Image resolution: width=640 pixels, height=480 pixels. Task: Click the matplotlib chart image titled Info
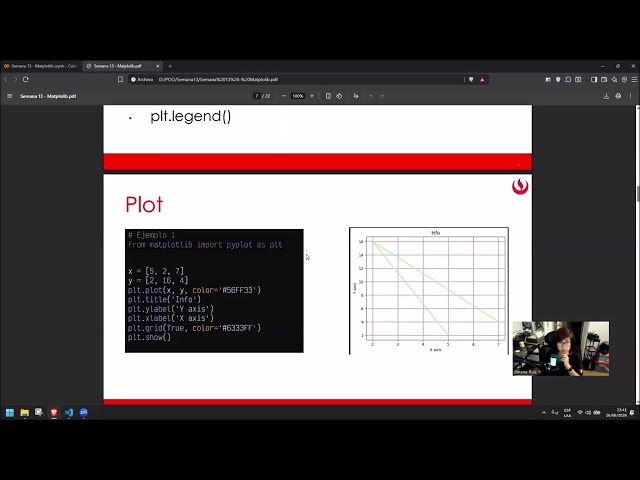point(429,291)
